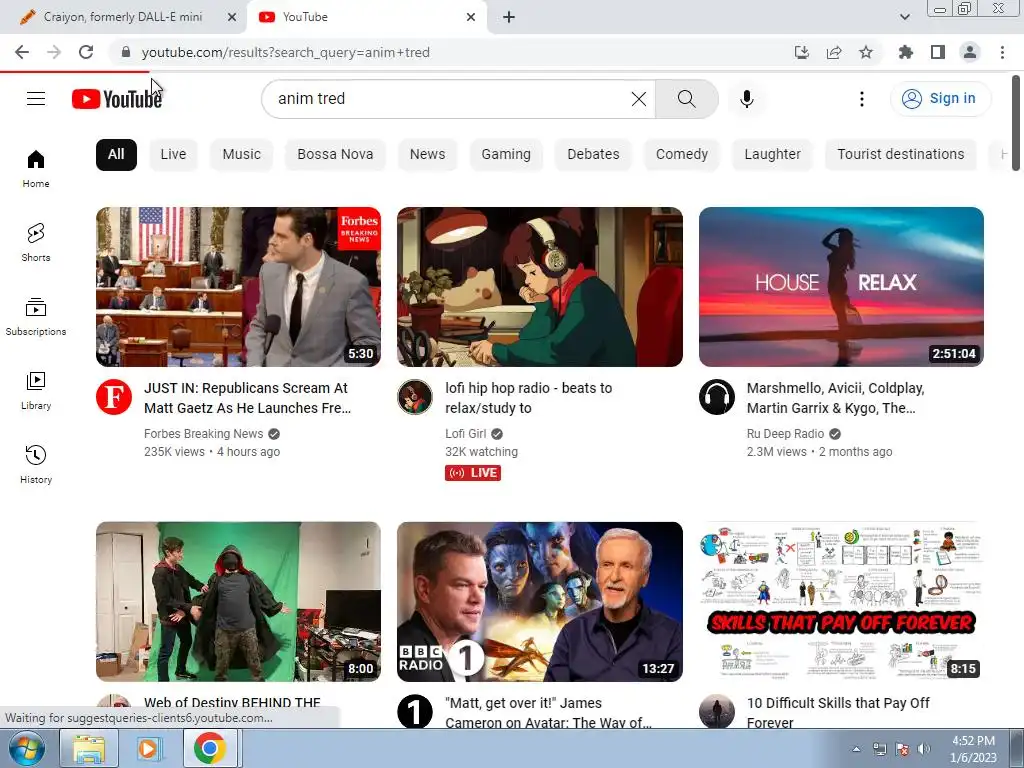Select the Bossa Nova filter chip
1024x768 pixels.
tap(335, 155)
